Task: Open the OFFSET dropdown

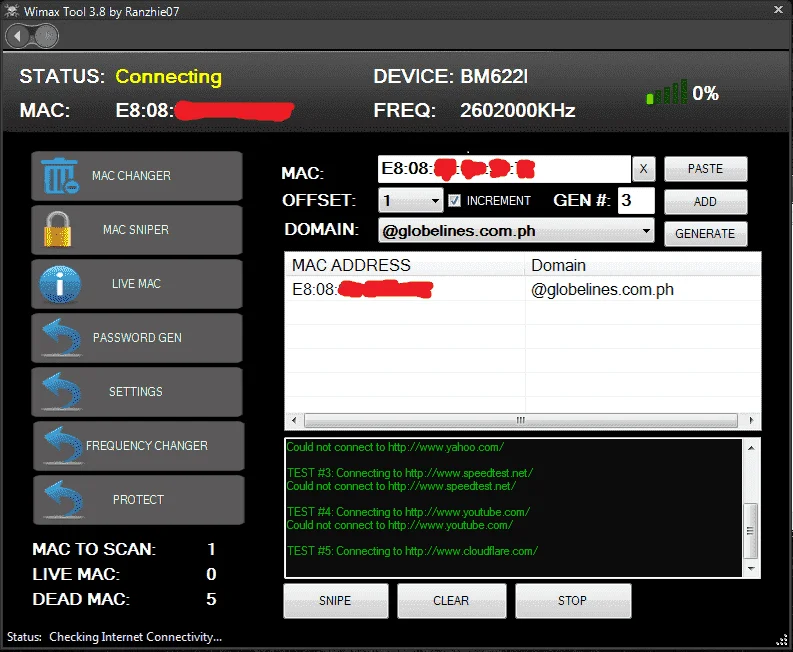Action: [x=411, y=201]
